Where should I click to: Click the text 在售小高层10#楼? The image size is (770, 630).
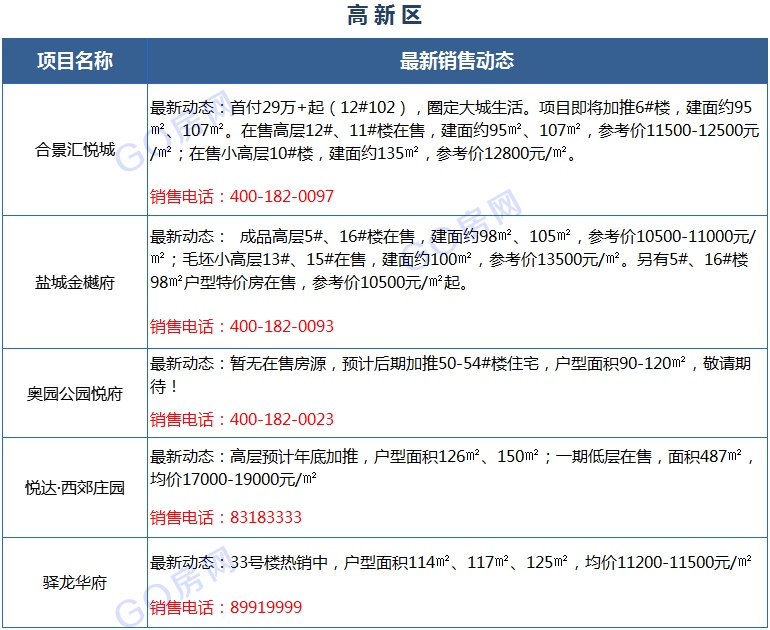point(251,154)
